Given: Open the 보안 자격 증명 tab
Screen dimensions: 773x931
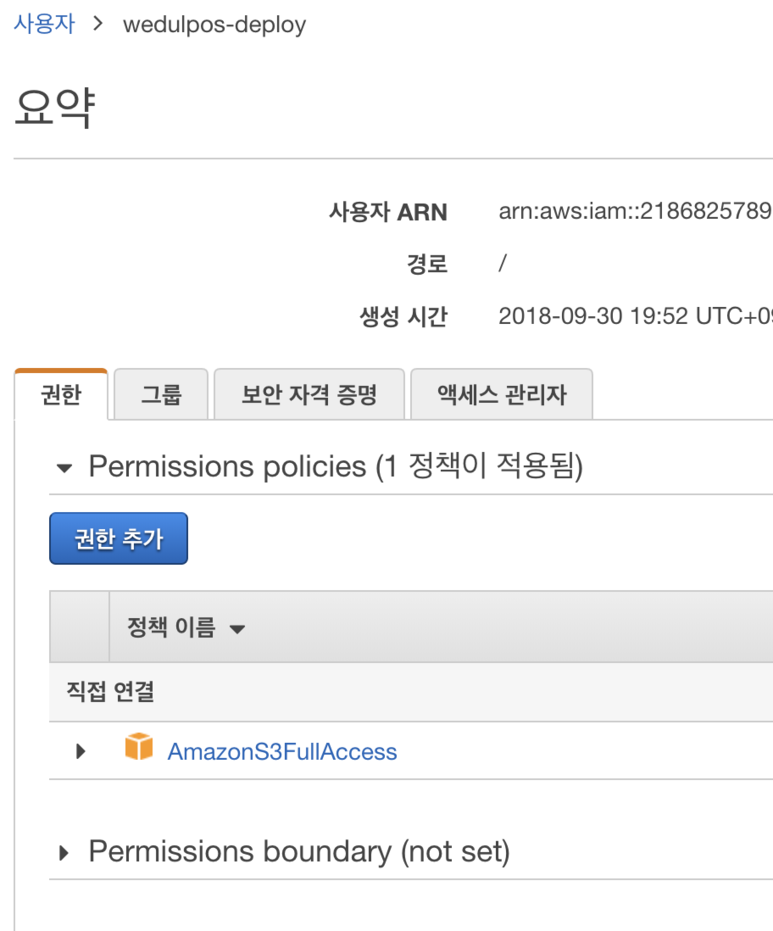Looking at the screenshot, I should click(x=309, y=394).
